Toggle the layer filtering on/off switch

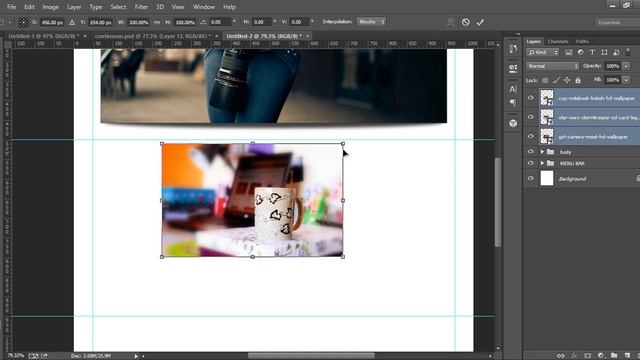tap(628, 52)
